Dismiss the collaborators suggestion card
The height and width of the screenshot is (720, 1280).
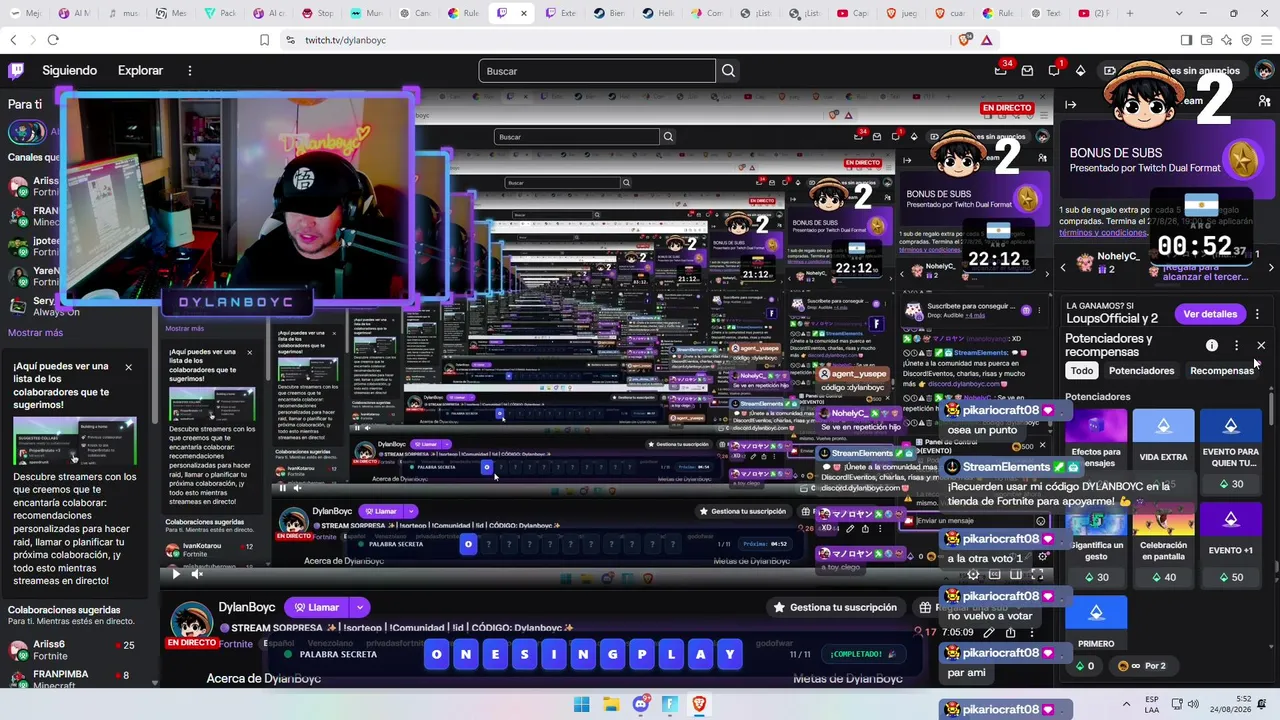[x=128, y=367]
